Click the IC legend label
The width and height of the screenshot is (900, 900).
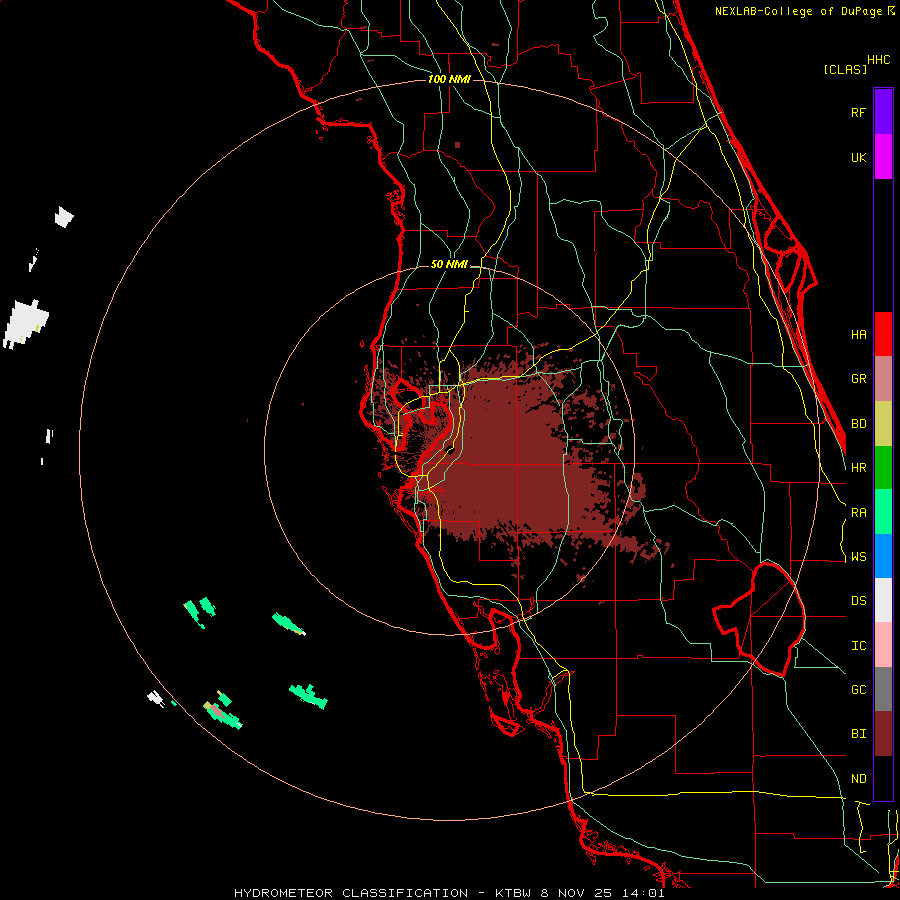tap(858, 646)
